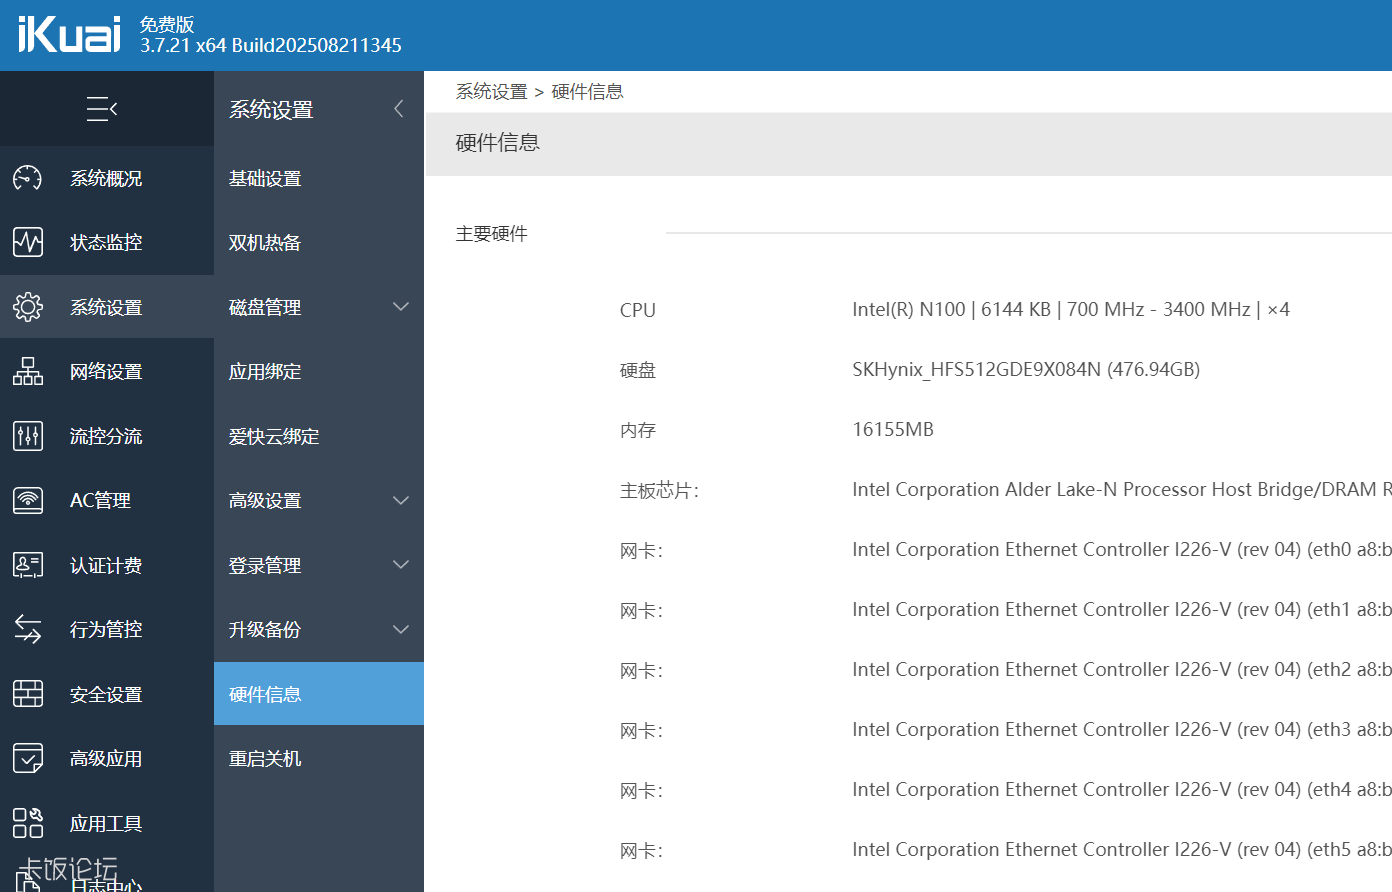The height and width of the screenshot is (892, 1392).
Task: Click the 系统设置 breadcrumb link
Action: [x=491, y=92]
